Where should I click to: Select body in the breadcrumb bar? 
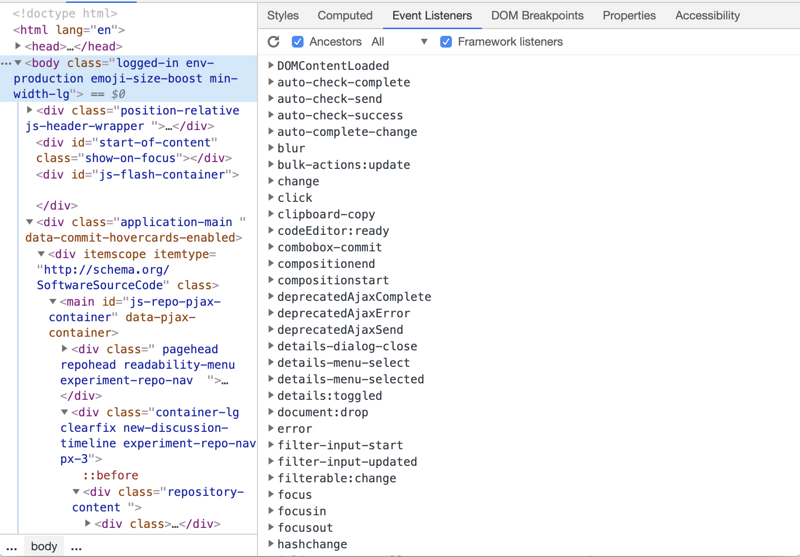[44, 547]
